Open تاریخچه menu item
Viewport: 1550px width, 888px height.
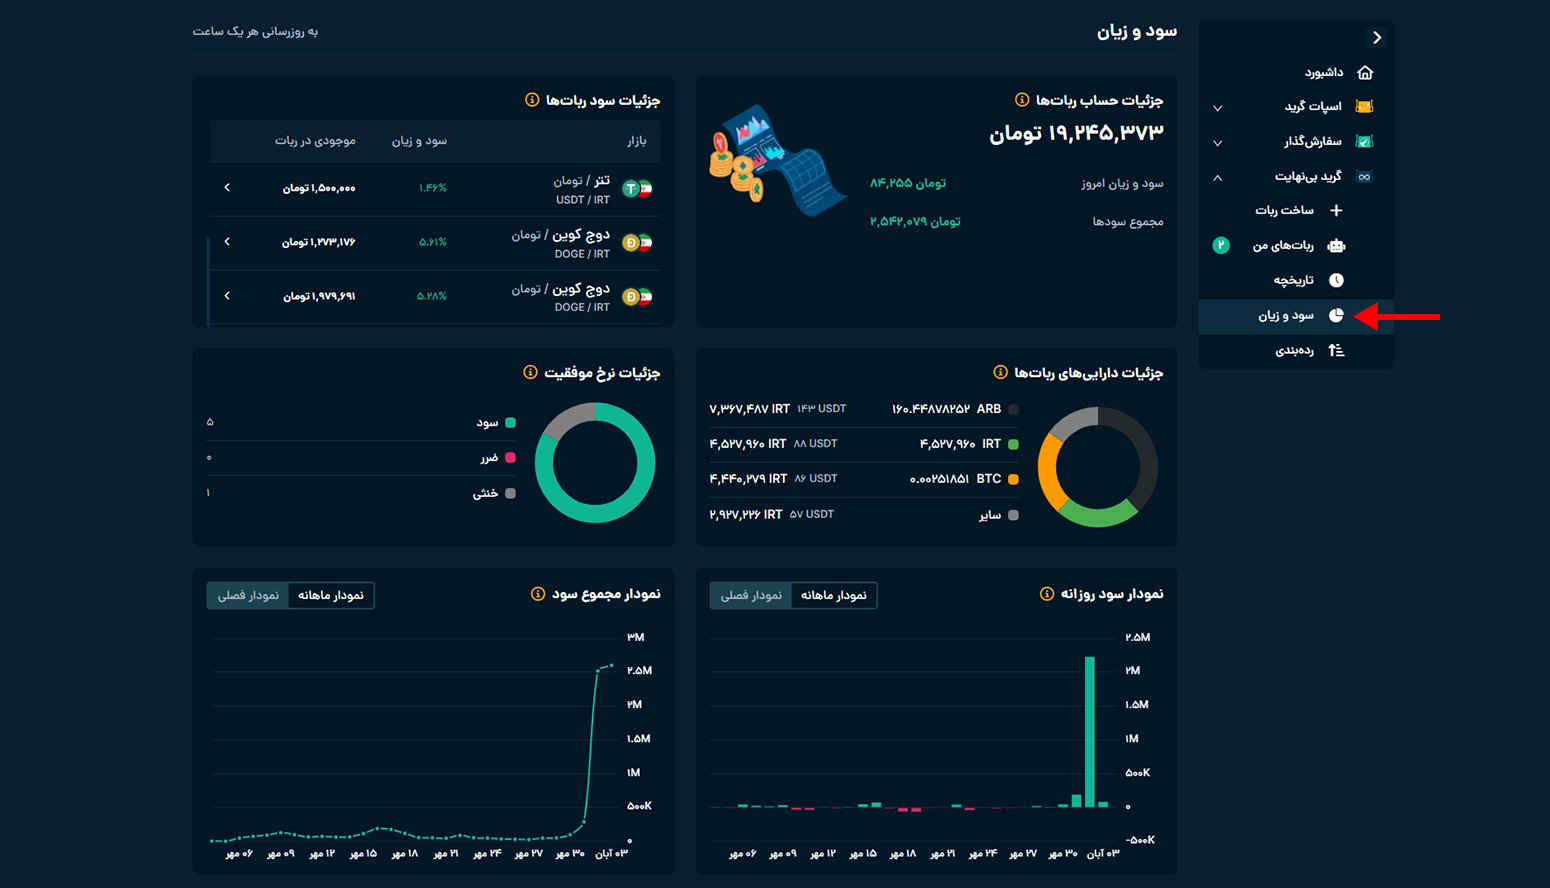1296,280
